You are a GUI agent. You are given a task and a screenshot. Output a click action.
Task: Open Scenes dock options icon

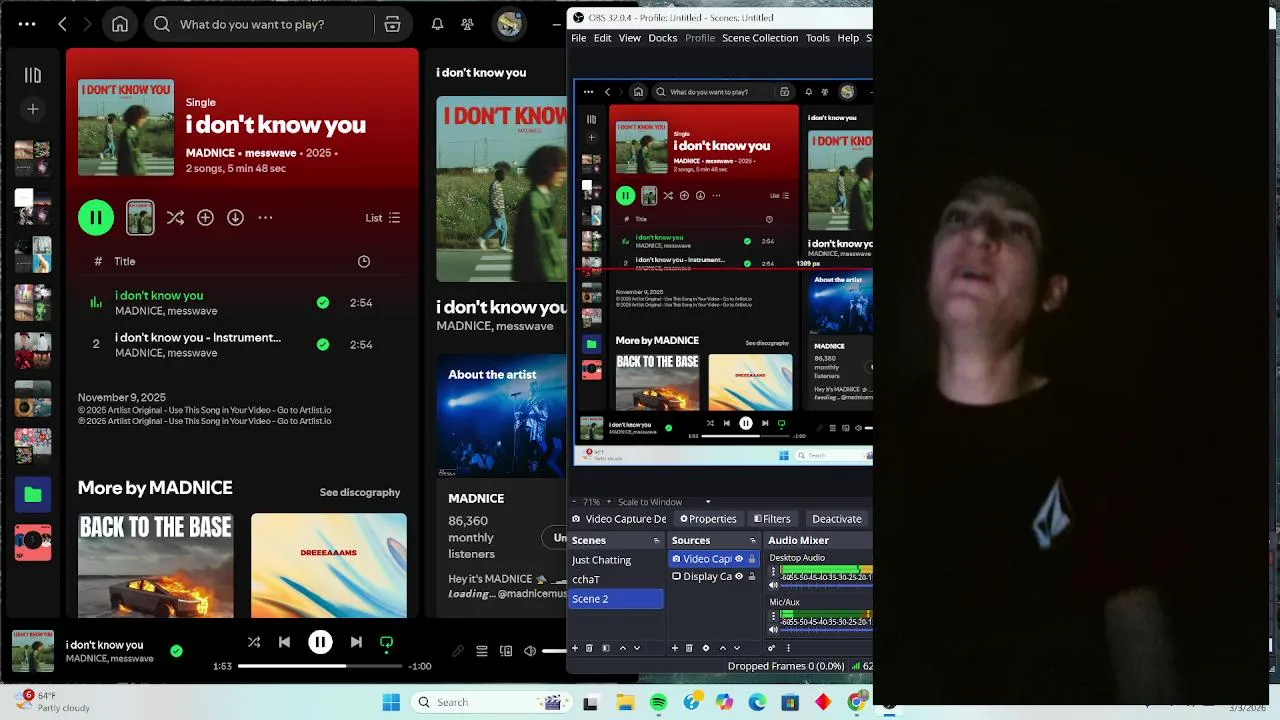click(657, 540)
